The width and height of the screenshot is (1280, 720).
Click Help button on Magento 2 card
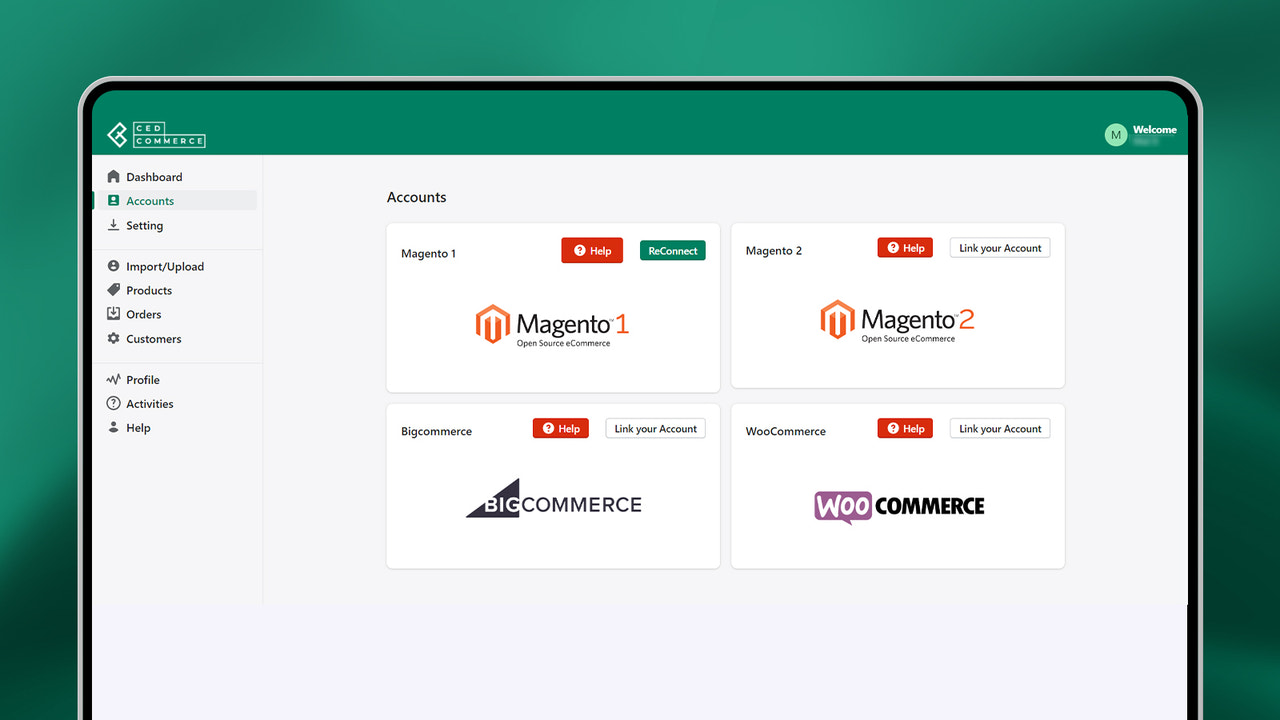point(905,248)
